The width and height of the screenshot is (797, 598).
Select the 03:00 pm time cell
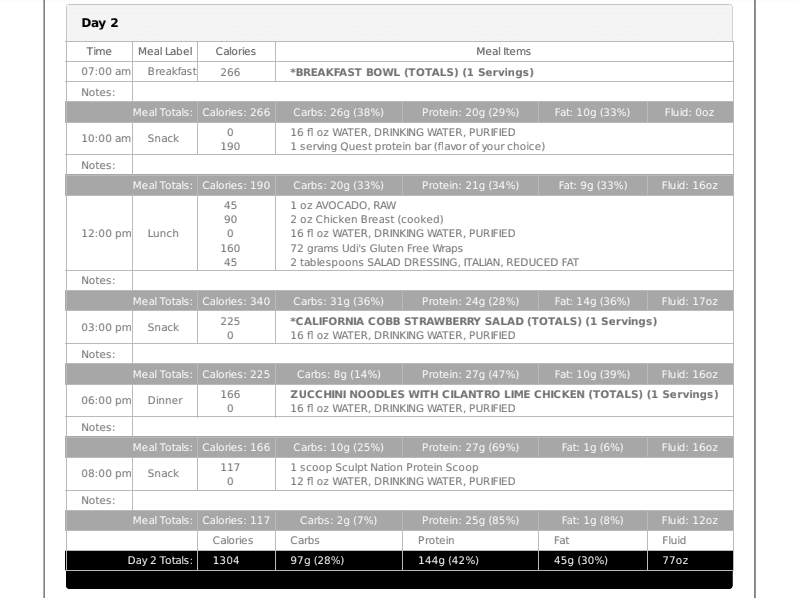point(106,327)
